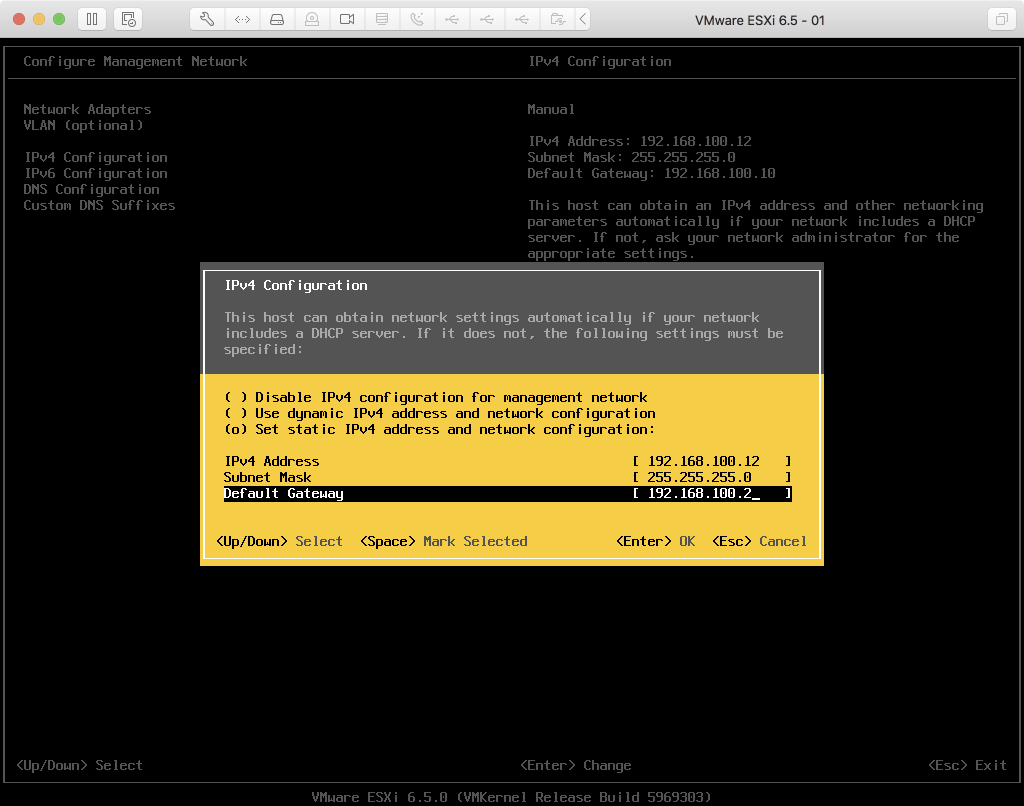Viewport: 1024px width, 806px height.
Task: Open Custom DNS Suffixes entry
Action: pyautogui.click(x=99, y=205)
